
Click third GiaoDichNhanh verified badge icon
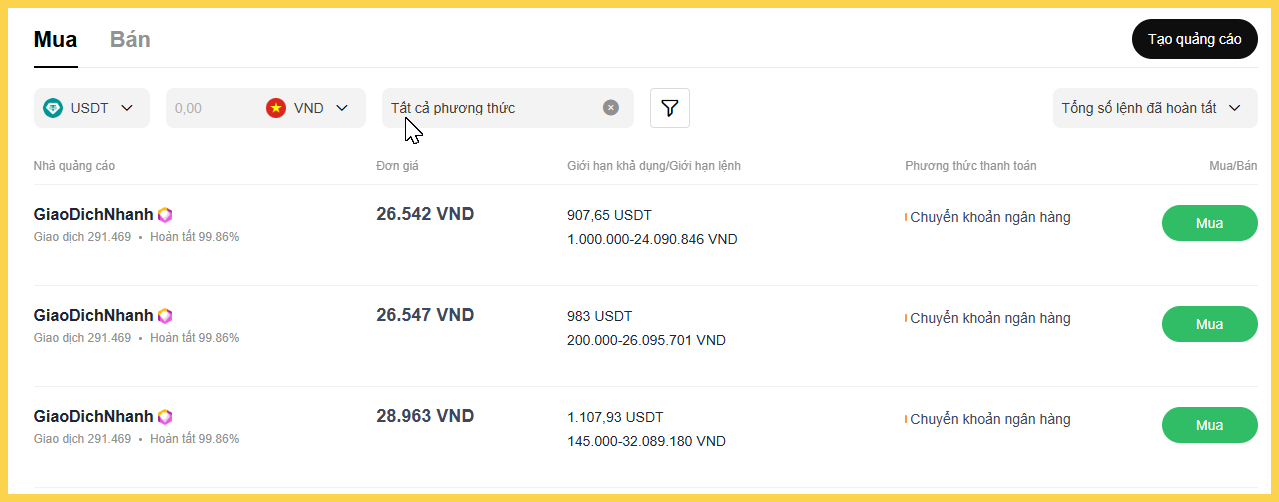(x=165, y=417)
